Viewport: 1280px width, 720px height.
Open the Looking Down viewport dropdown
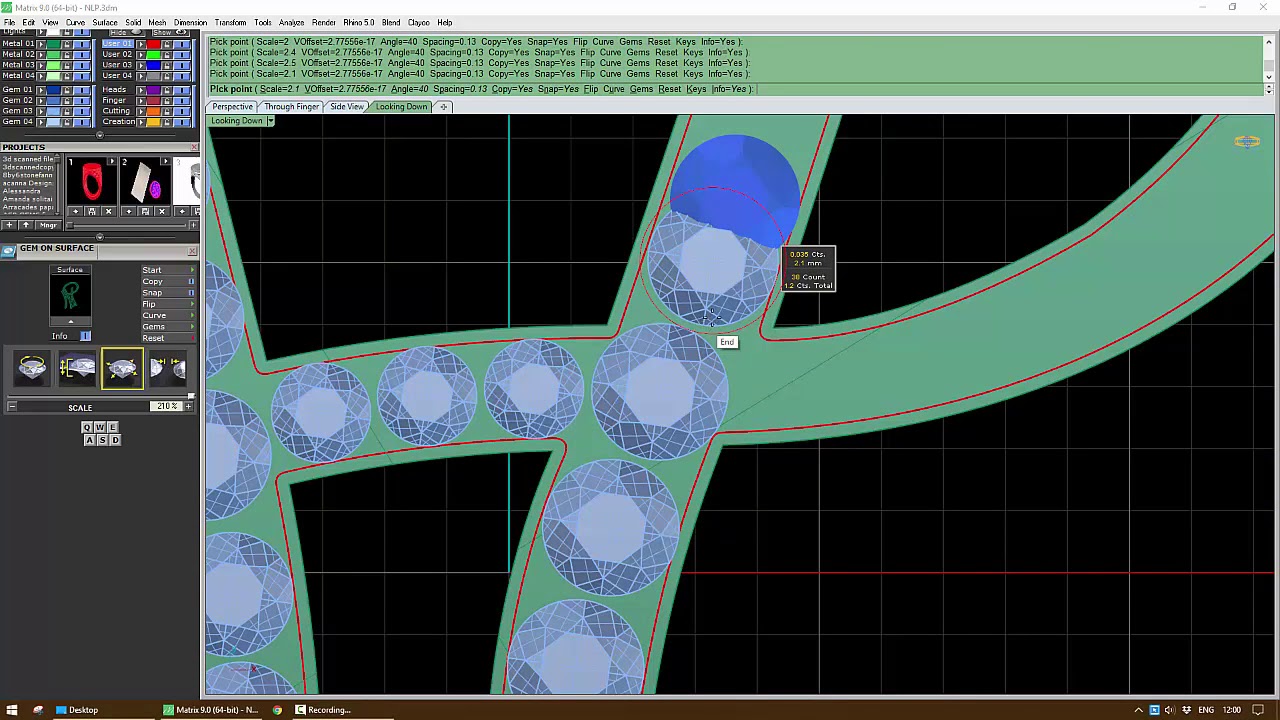click(270, 121)
